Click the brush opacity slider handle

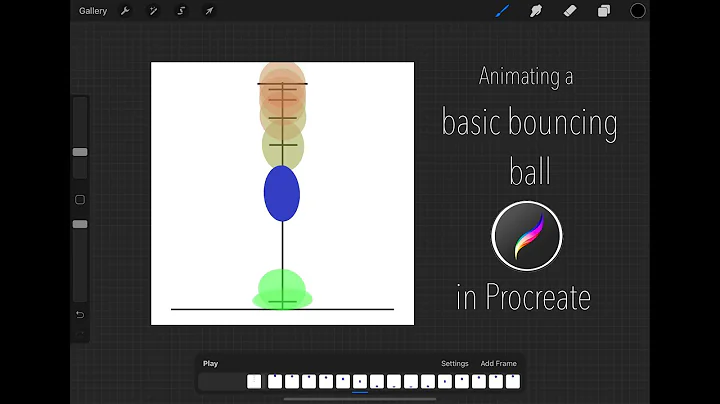(x=80, y=224)
